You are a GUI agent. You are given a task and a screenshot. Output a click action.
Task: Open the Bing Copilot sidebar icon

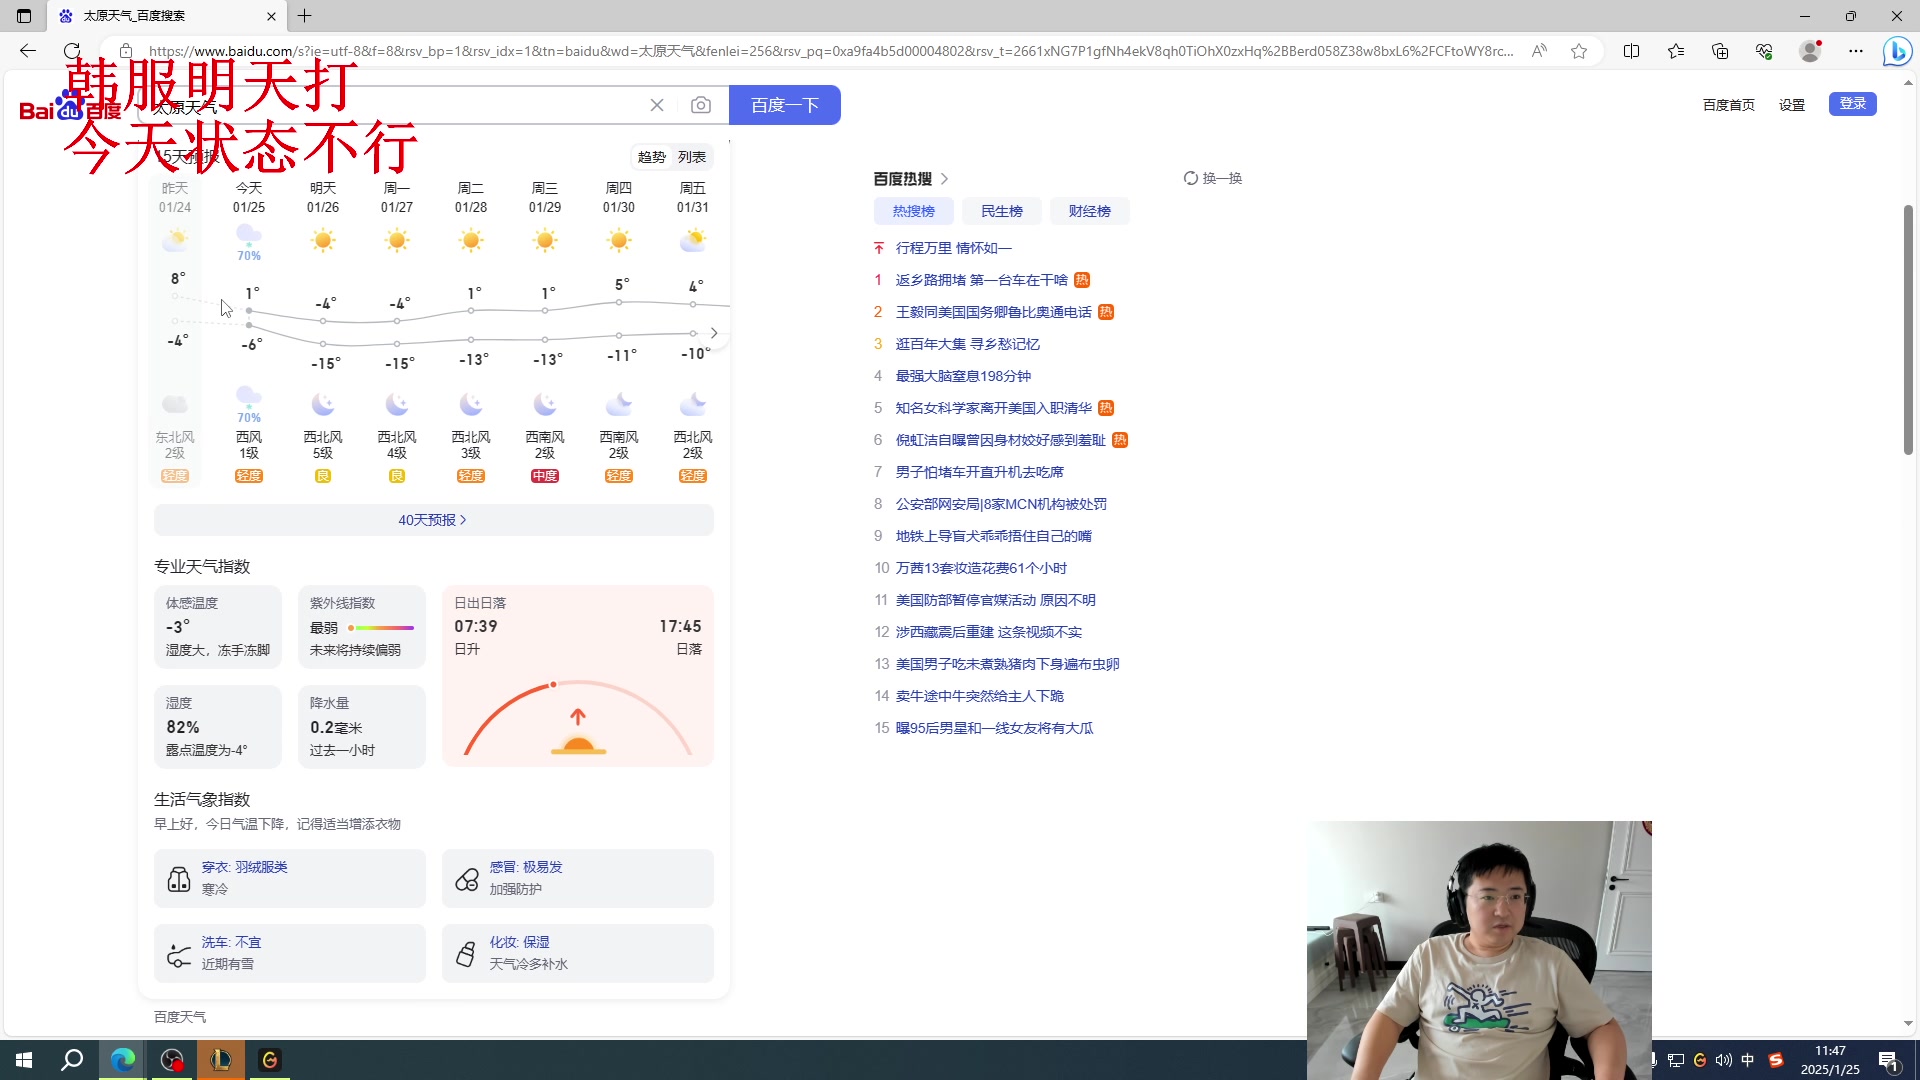click(1896, 51)
